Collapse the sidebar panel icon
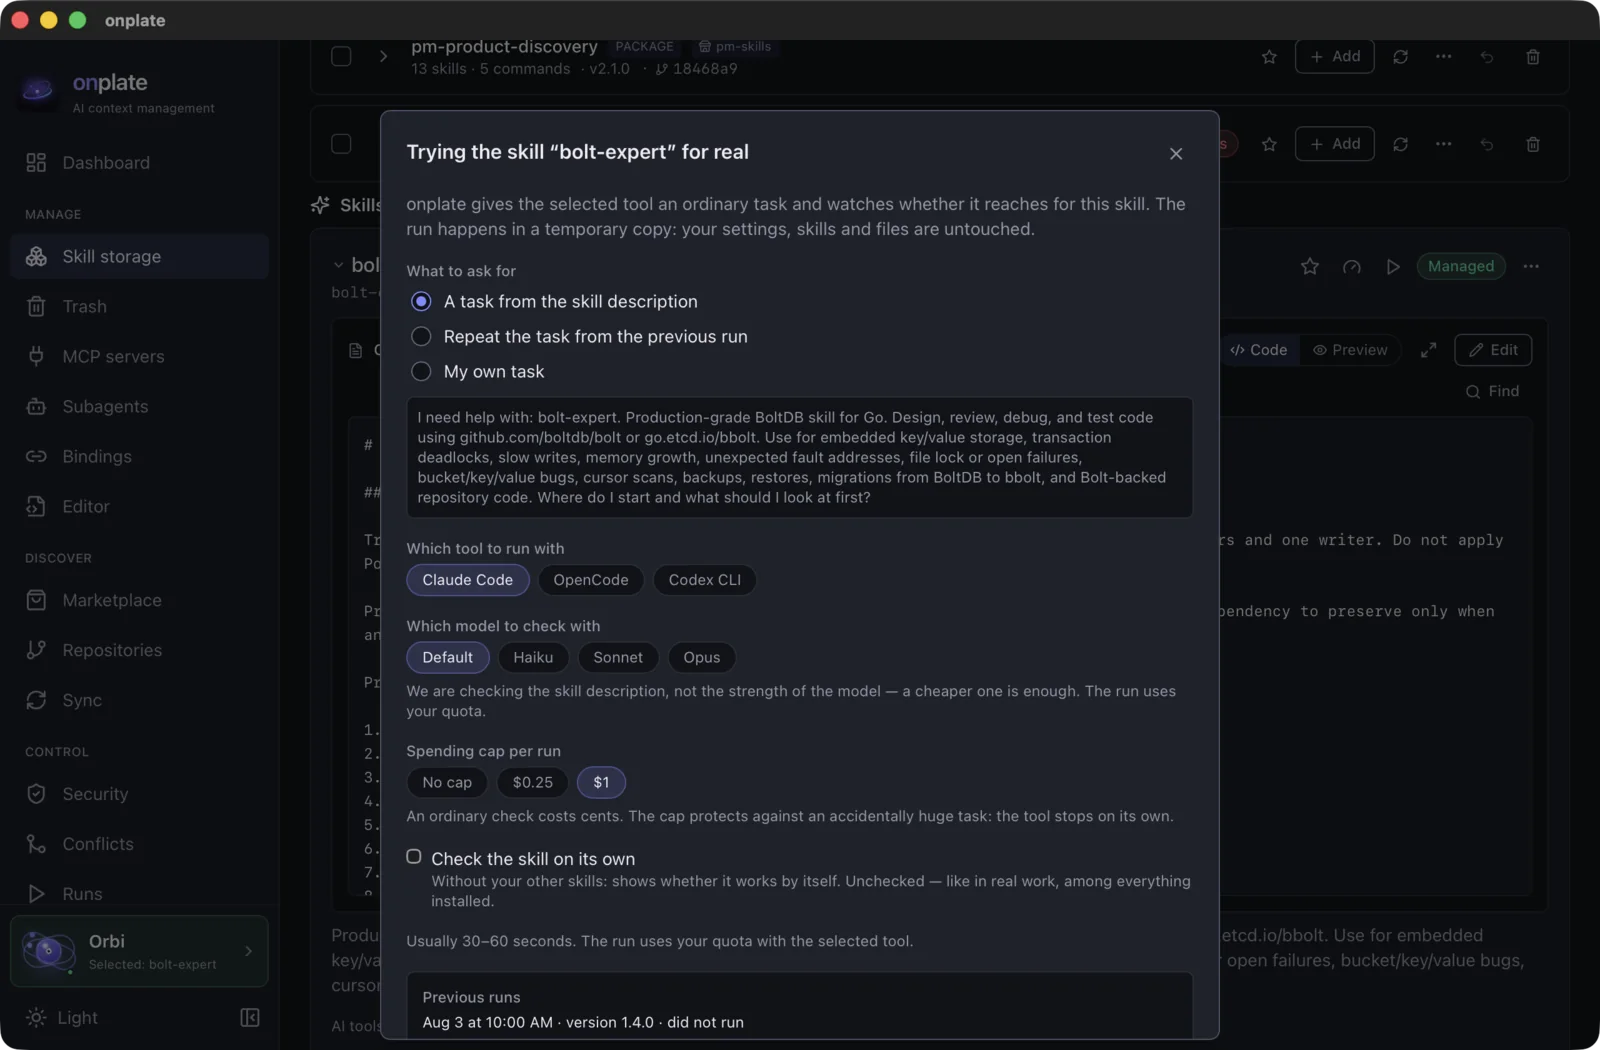The image size is (1600, 1050). click(x=250, y=1018)
